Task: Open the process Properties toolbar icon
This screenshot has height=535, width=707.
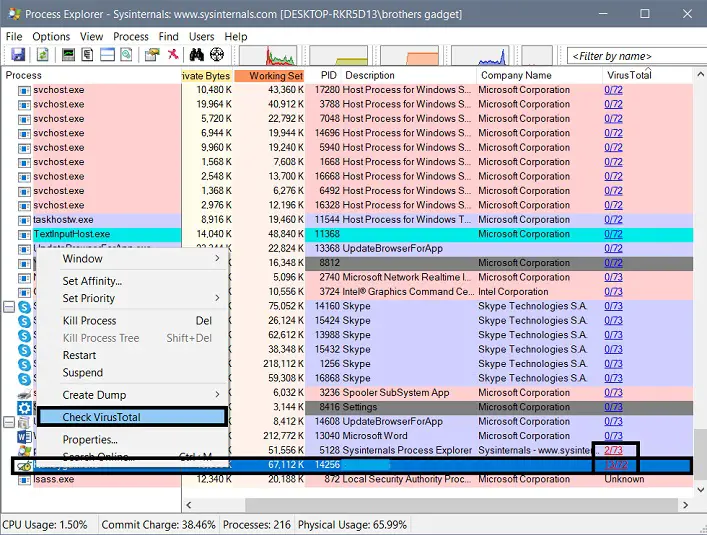Action: (152, 55)
